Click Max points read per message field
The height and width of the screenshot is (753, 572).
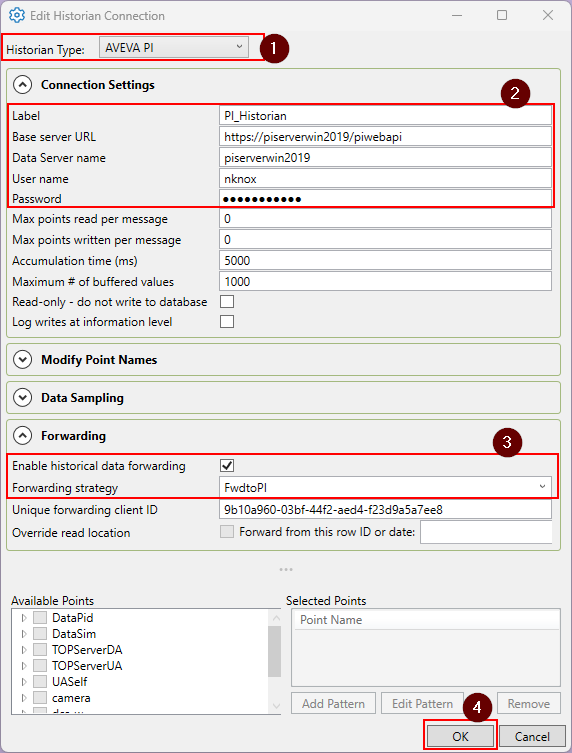click(385, 219)
